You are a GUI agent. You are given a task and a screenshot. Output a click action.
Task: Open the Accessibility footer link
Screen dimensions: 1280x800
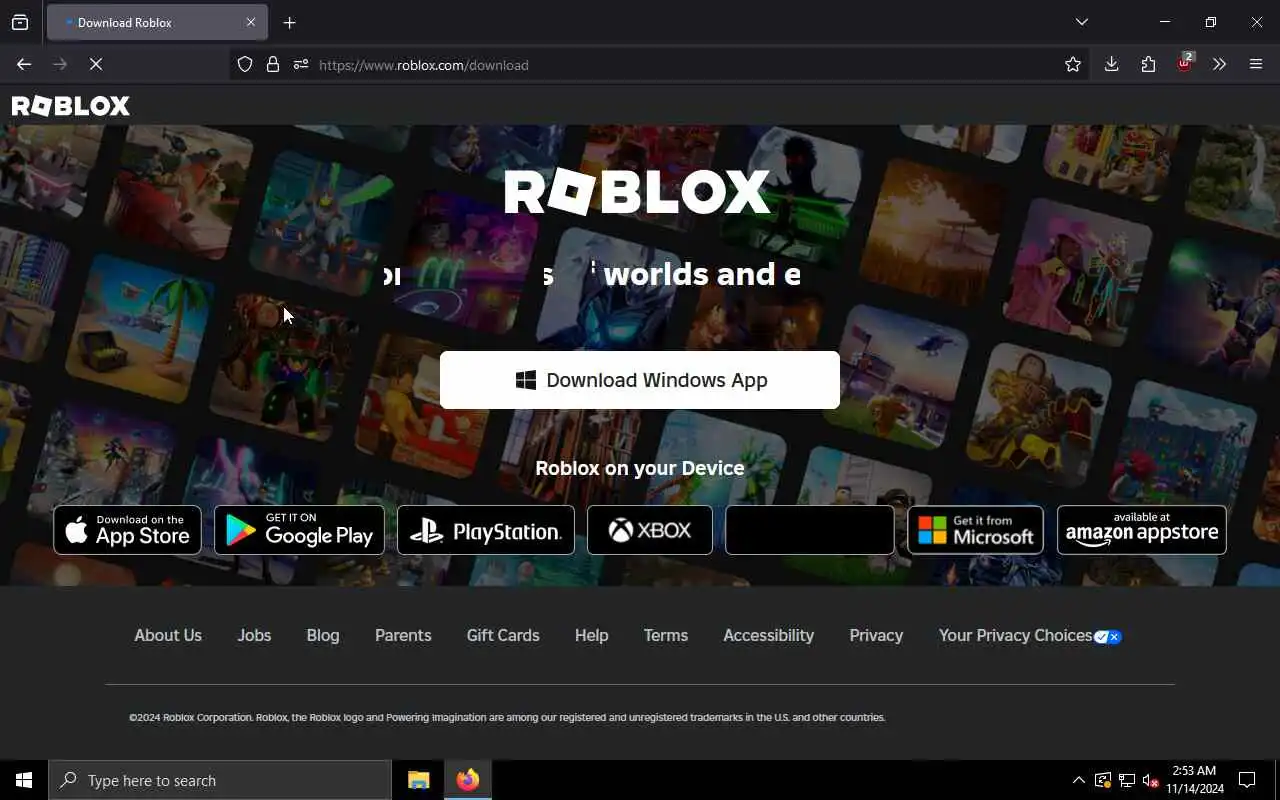pyautogui.click(x=769, y=636)
